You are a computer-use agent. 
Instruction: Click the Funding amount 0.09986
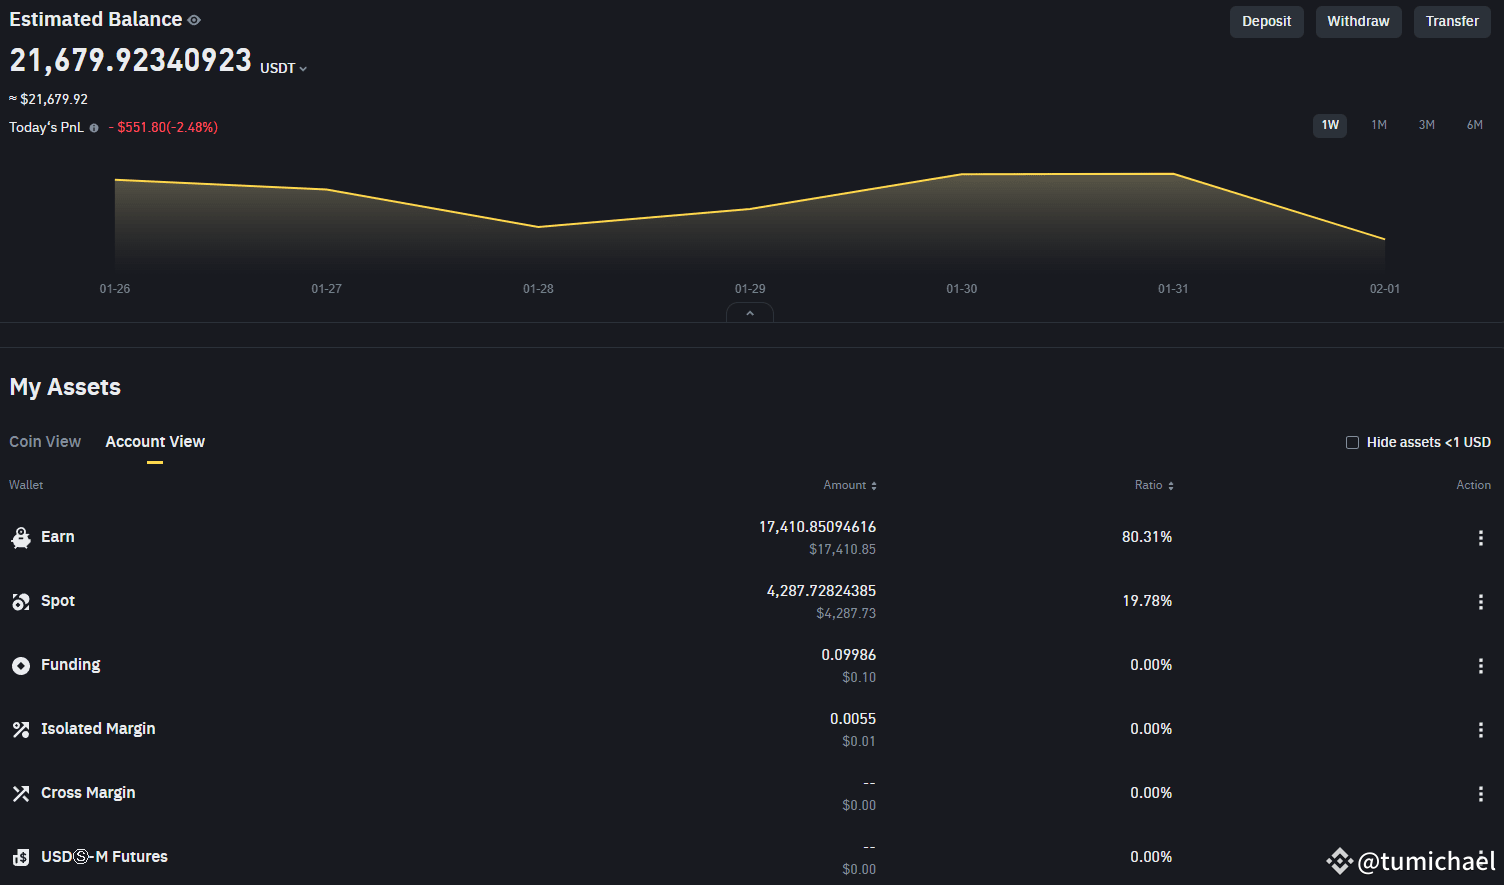pos(848,655)
